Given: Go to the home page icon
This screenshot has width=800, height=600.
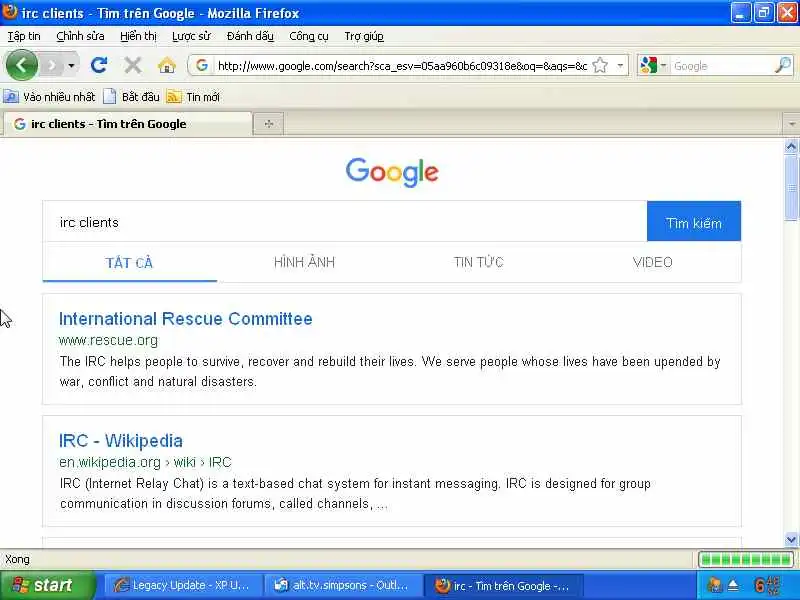Looking at the screenshot, I should point(167,65).
